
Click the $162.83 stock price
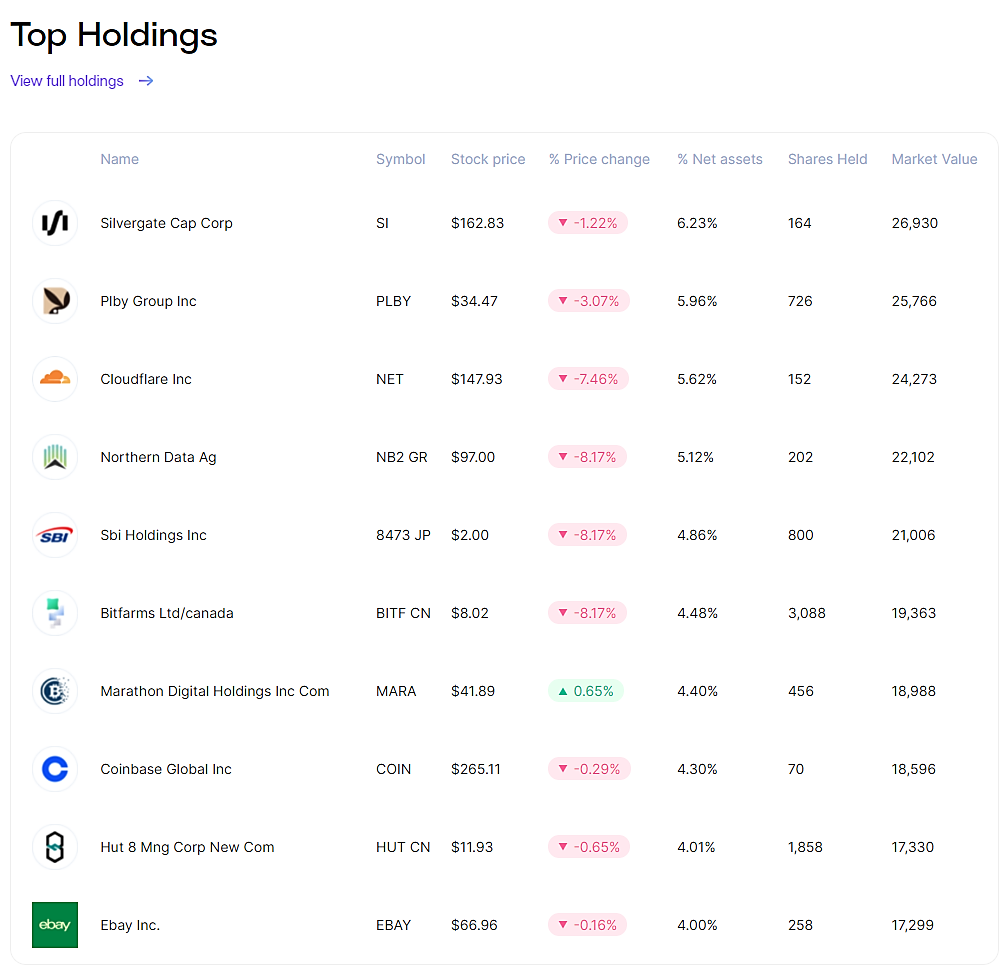[478, 223]
